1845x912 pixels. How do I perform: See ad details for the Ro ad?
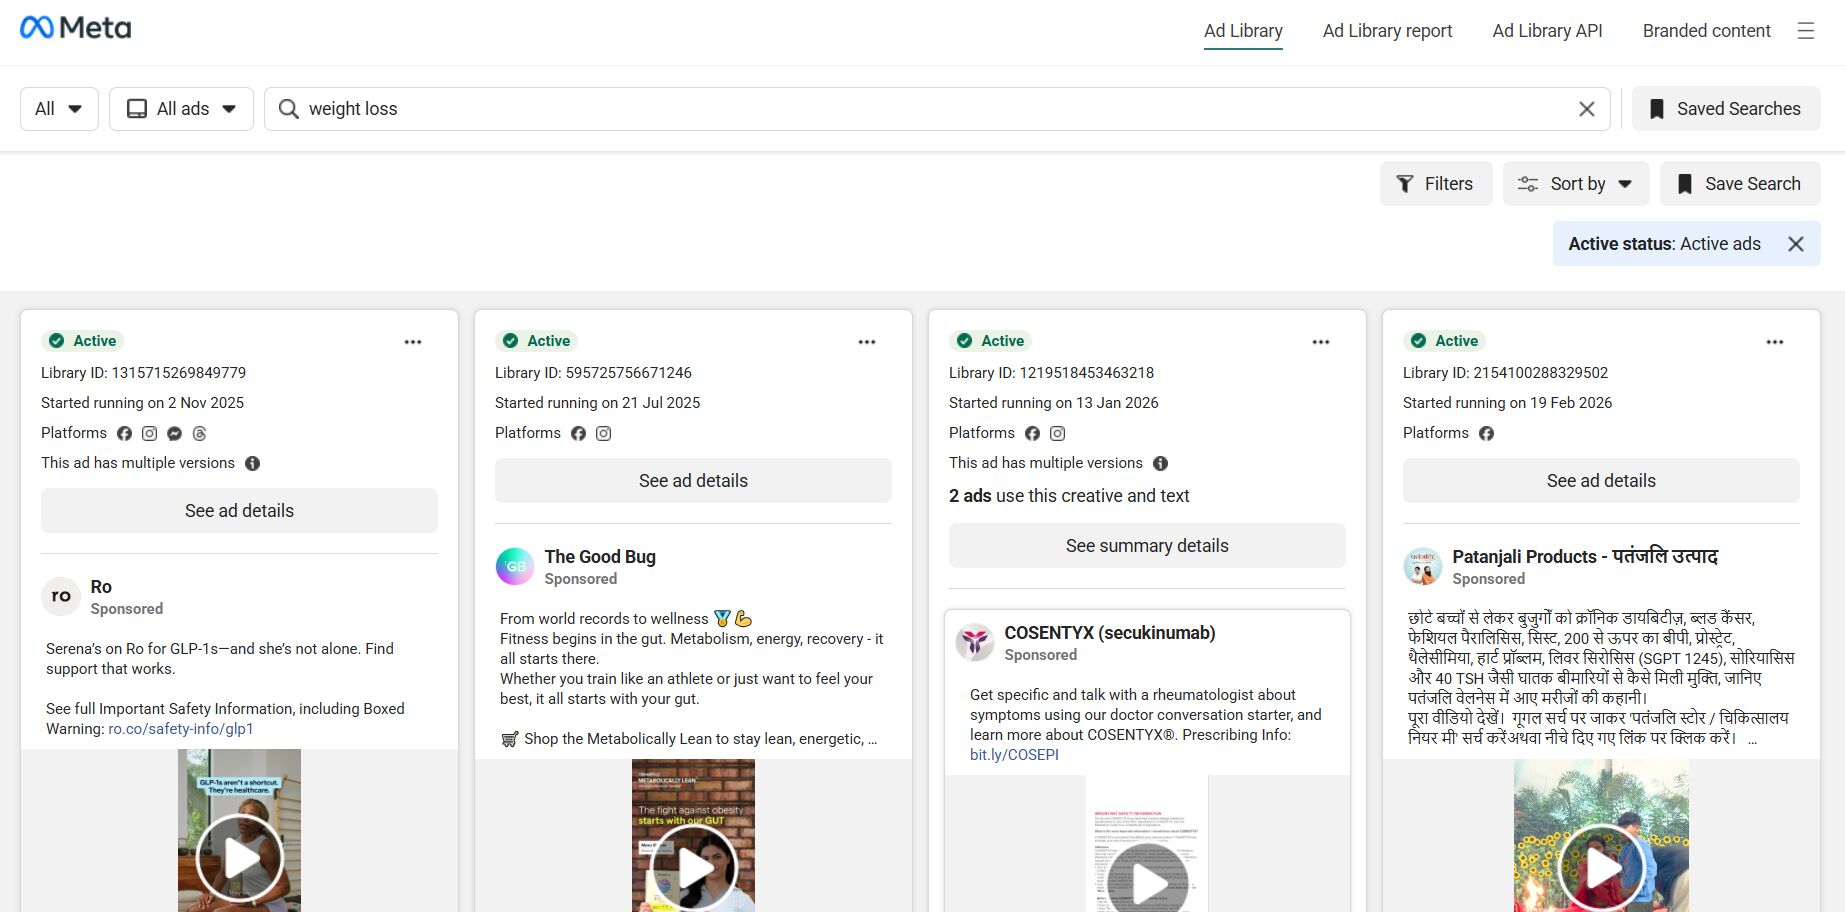[239, 511]
